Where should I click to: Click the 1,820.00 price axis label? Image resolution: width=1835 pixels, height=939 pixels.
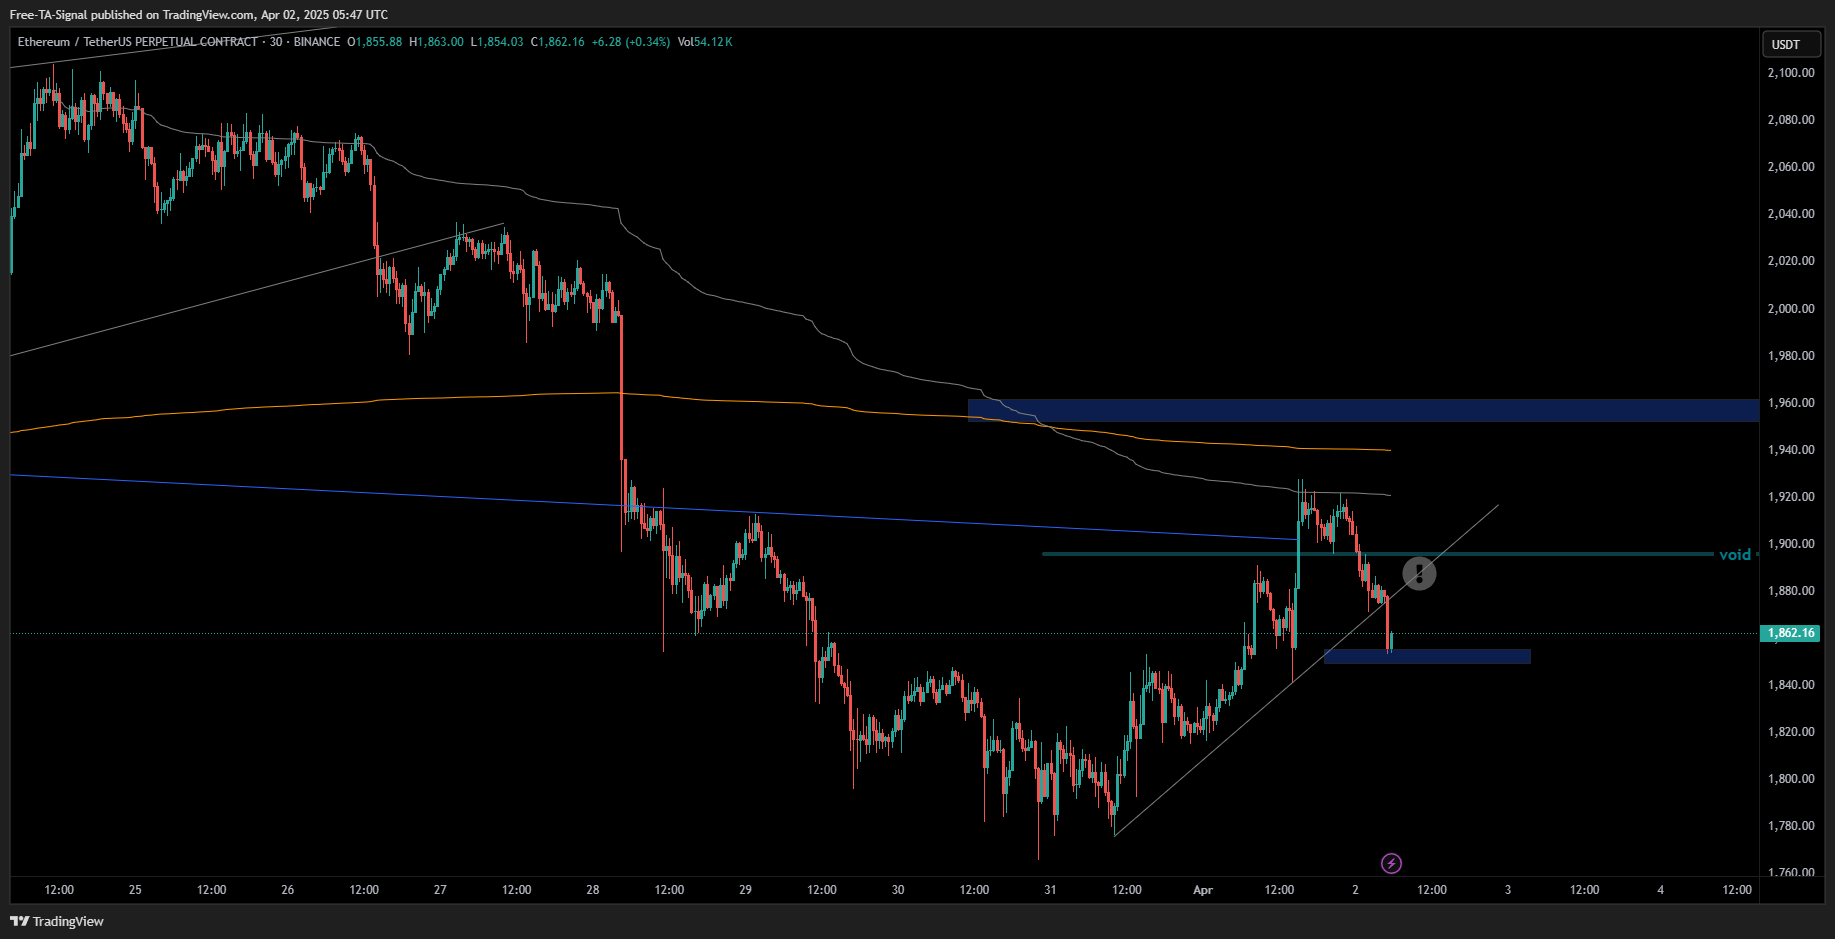(x=1791, y=732)
